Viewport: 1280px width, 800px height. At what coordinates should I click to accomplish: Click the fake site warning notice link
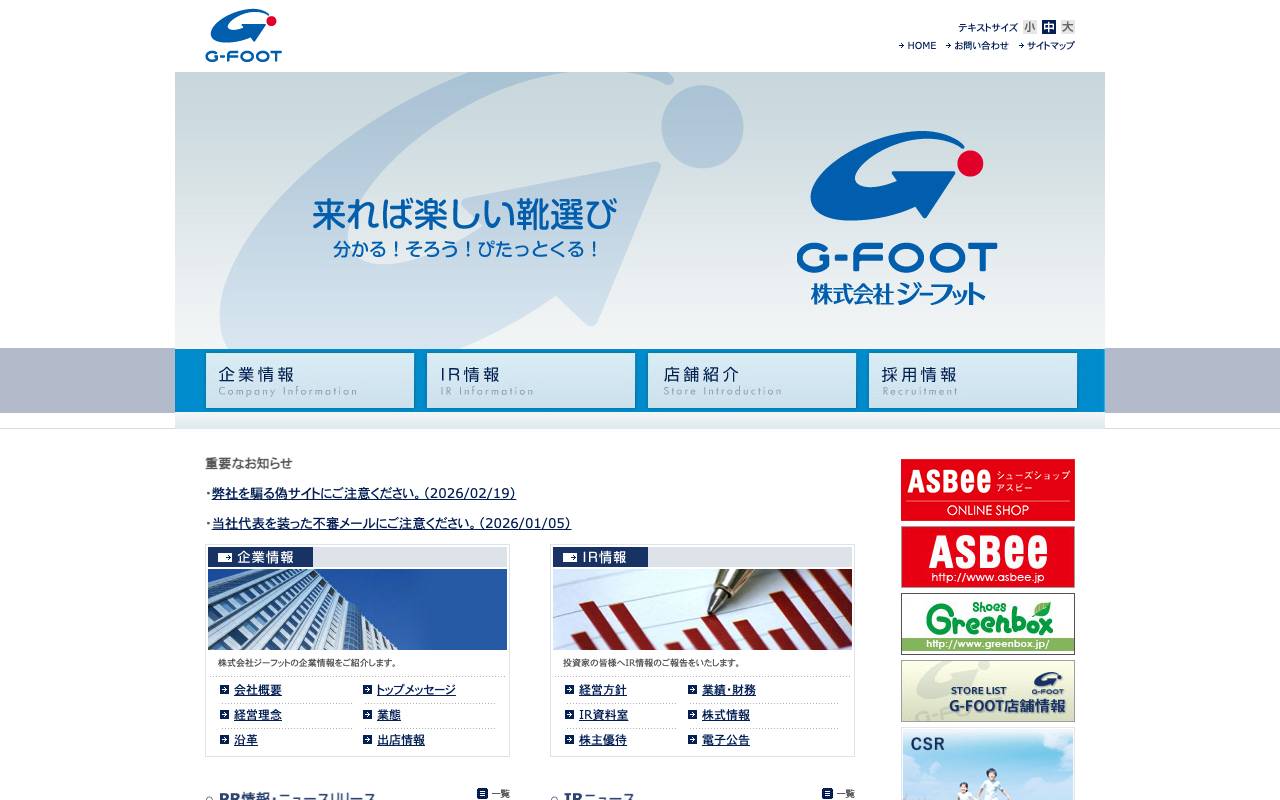point(362,493)
